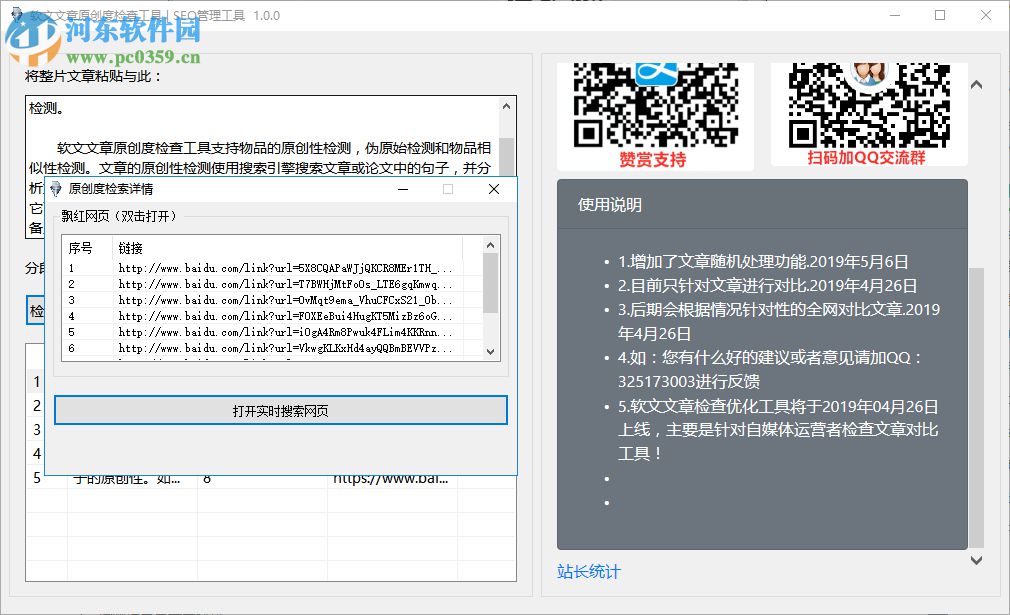Screen dimensions: 1010x615
Task: Click the 1.增加了文章随机处理功能 note
Action: point(763,261)
